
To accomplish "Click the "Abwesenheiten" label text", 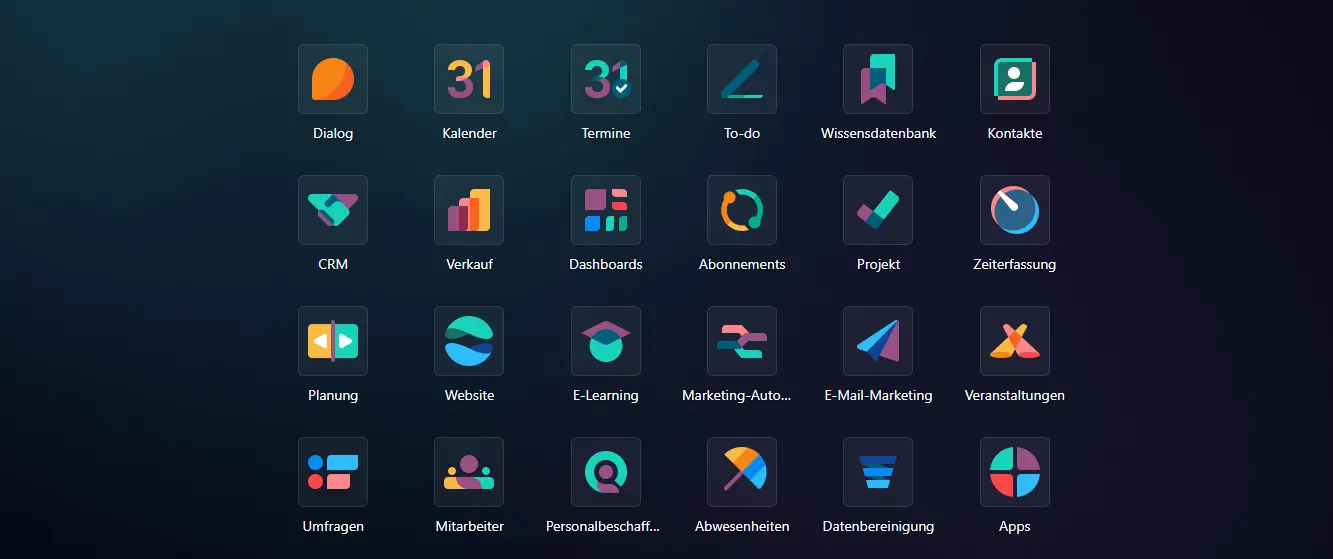I will click(742, 526).
